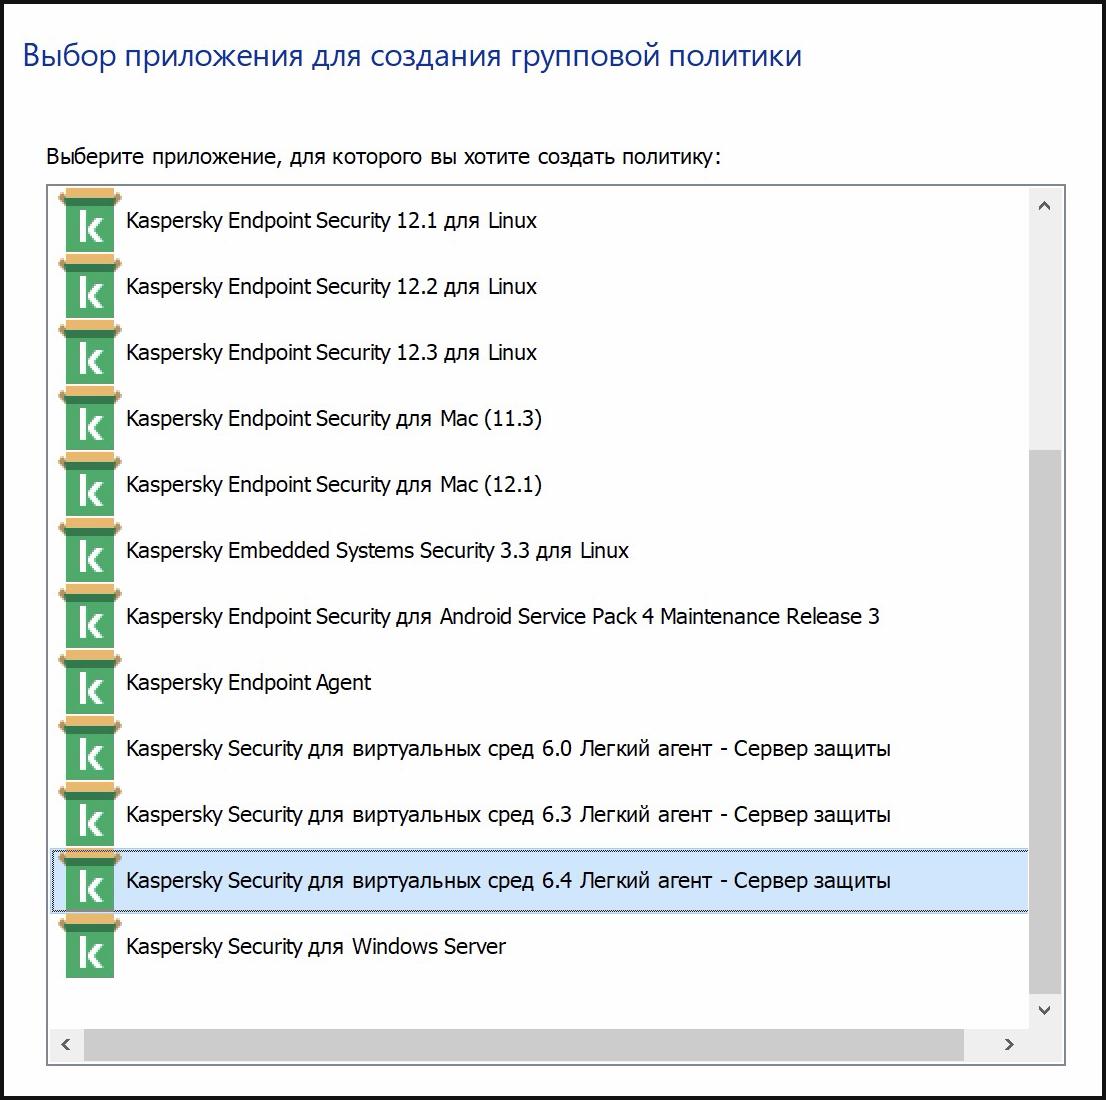Viewport: 1106px width, 1100px height.
Task: Click icon of Kaspersky Security для Windows Server
Action: (90, 946)
